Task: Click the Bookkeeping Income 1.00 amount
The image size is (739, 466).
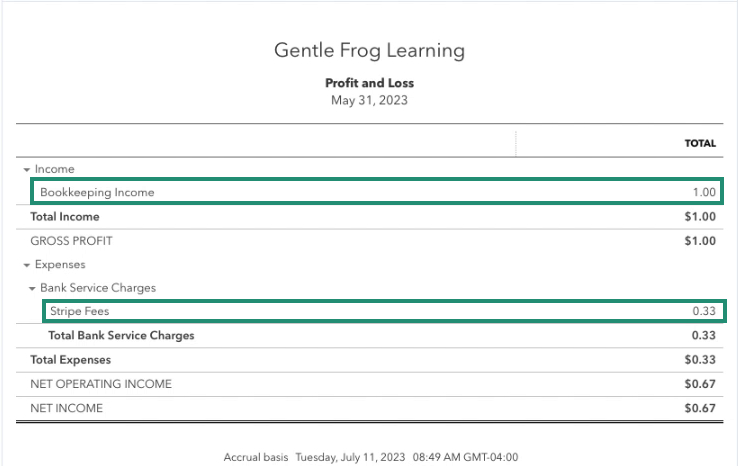Action: (704, 192)
